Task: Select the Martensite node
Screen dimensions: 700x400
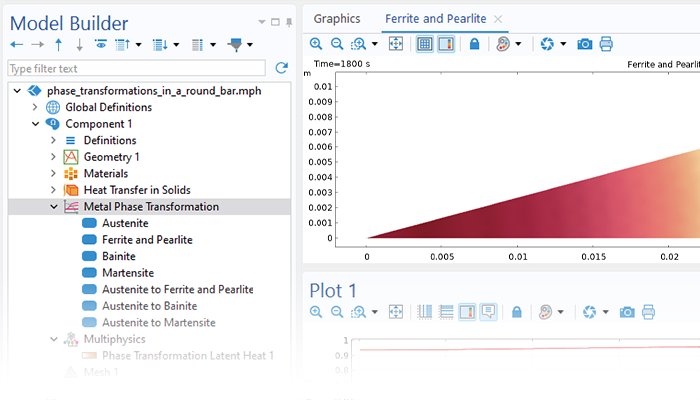Action: [128, 273]
